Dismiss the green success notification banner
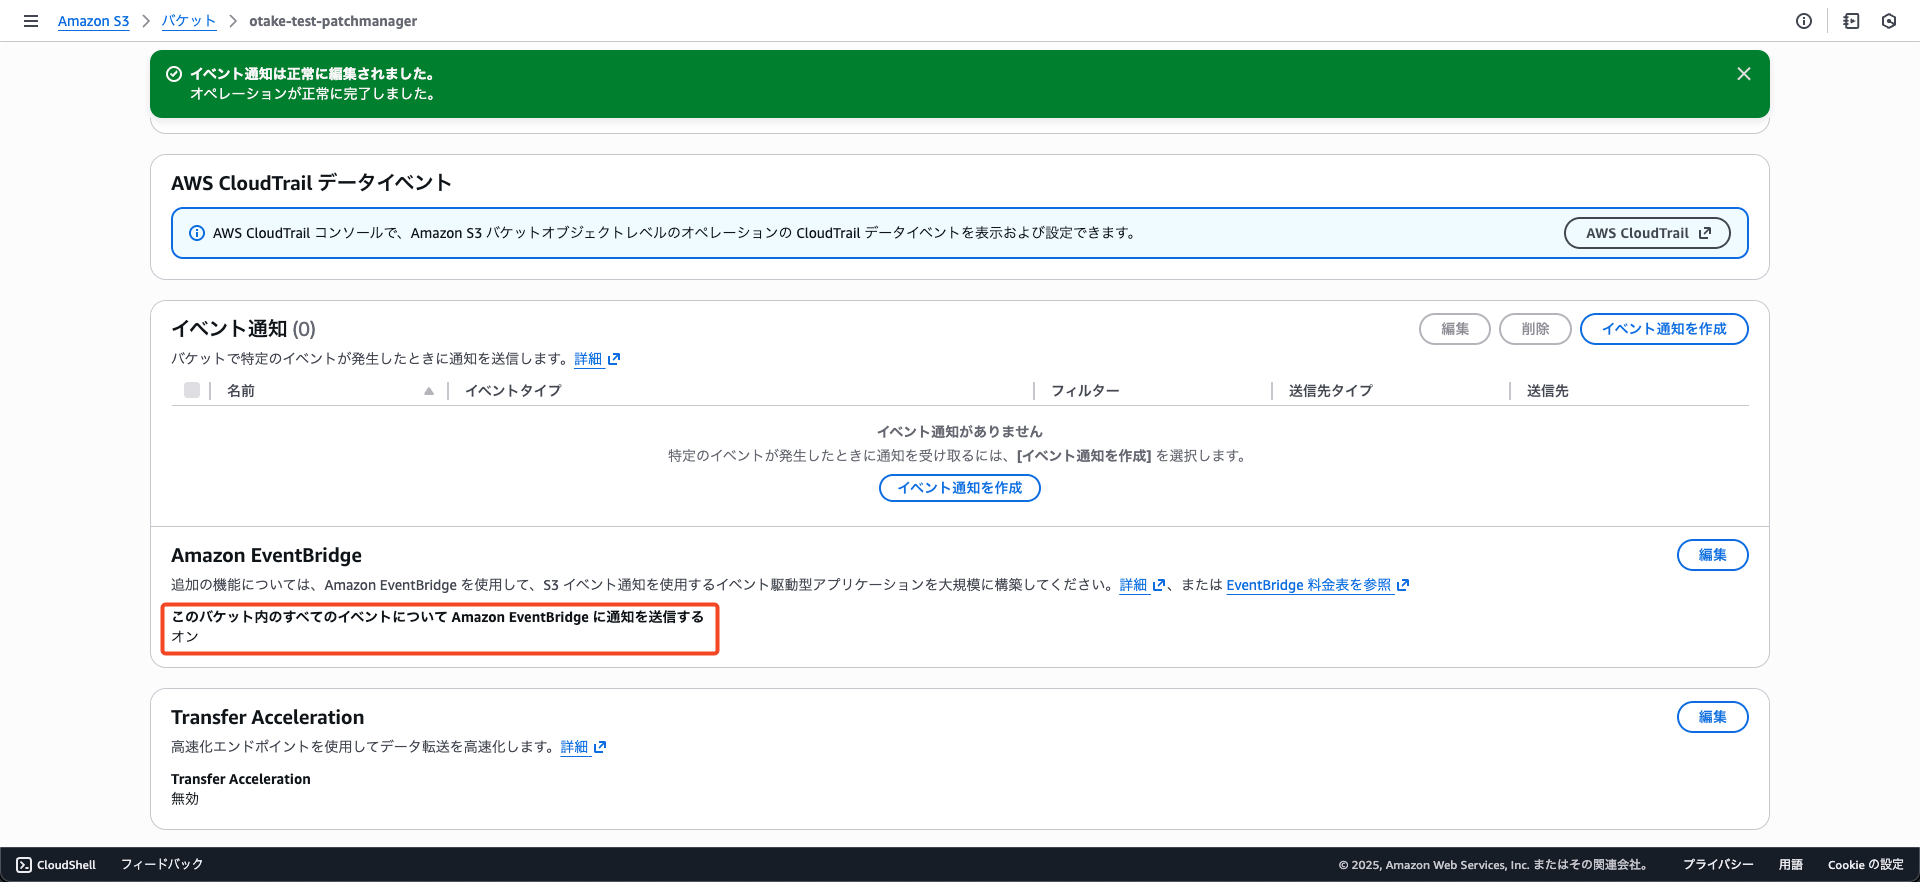 (1744, 74)
